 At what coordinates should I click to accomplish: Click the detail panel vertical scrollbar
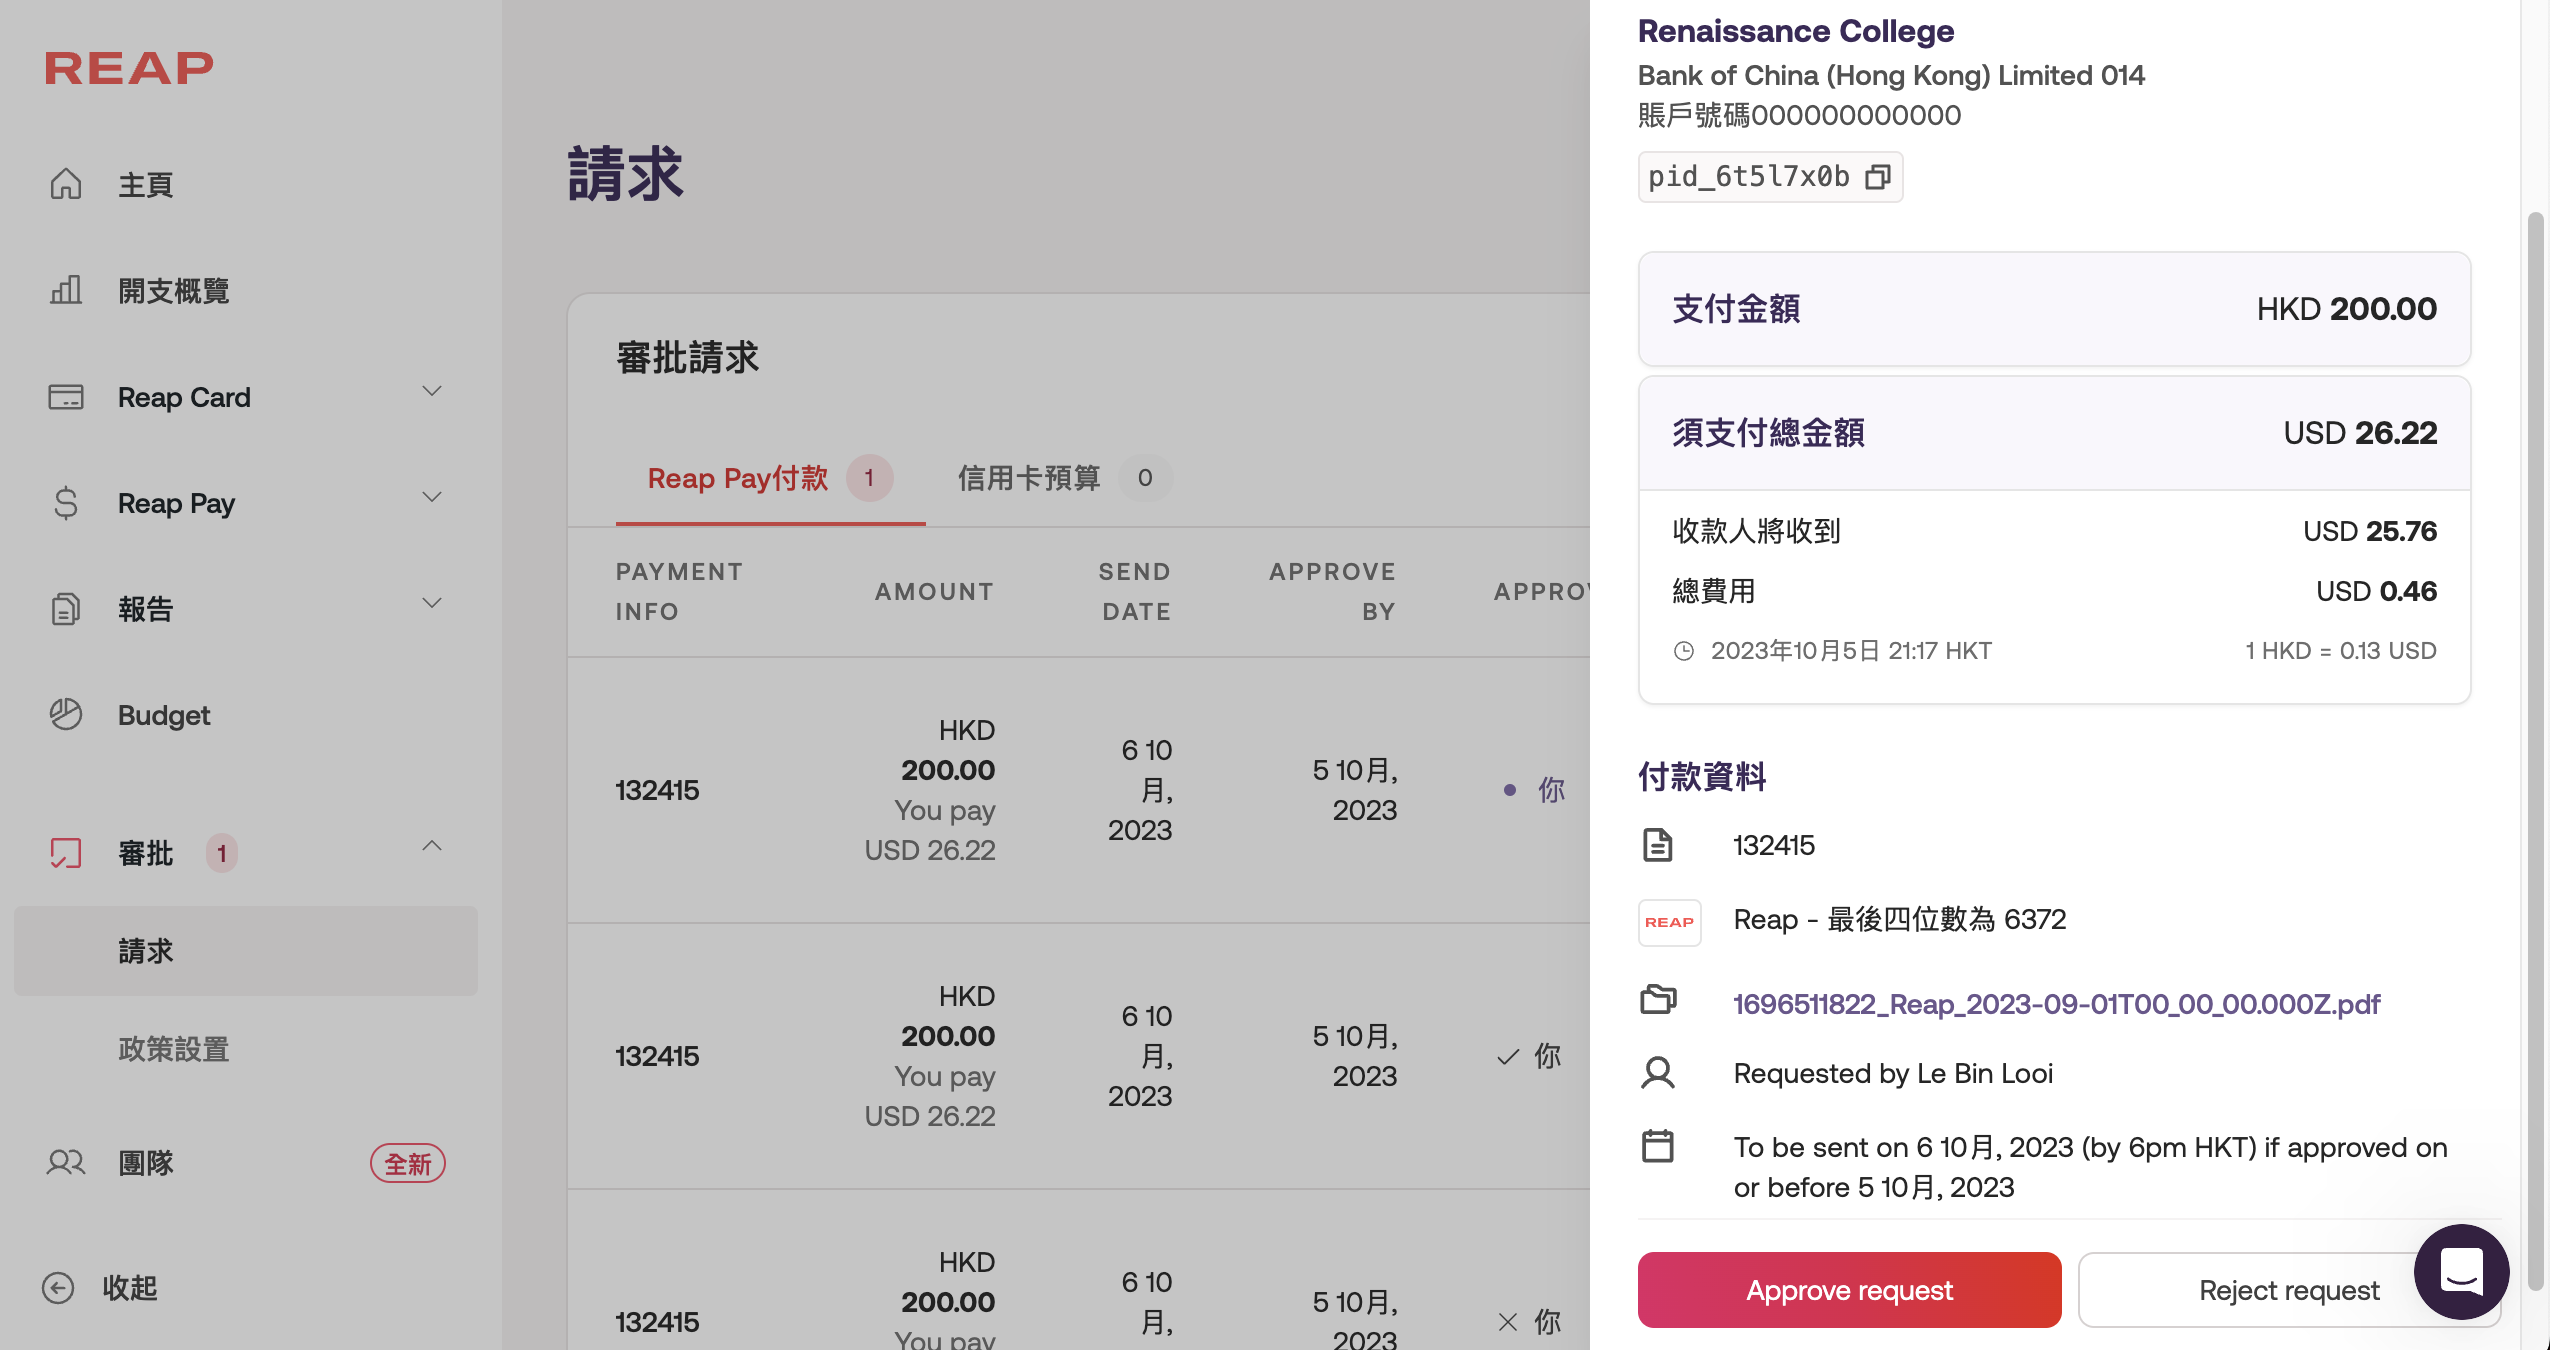(x=2534, y=750)
